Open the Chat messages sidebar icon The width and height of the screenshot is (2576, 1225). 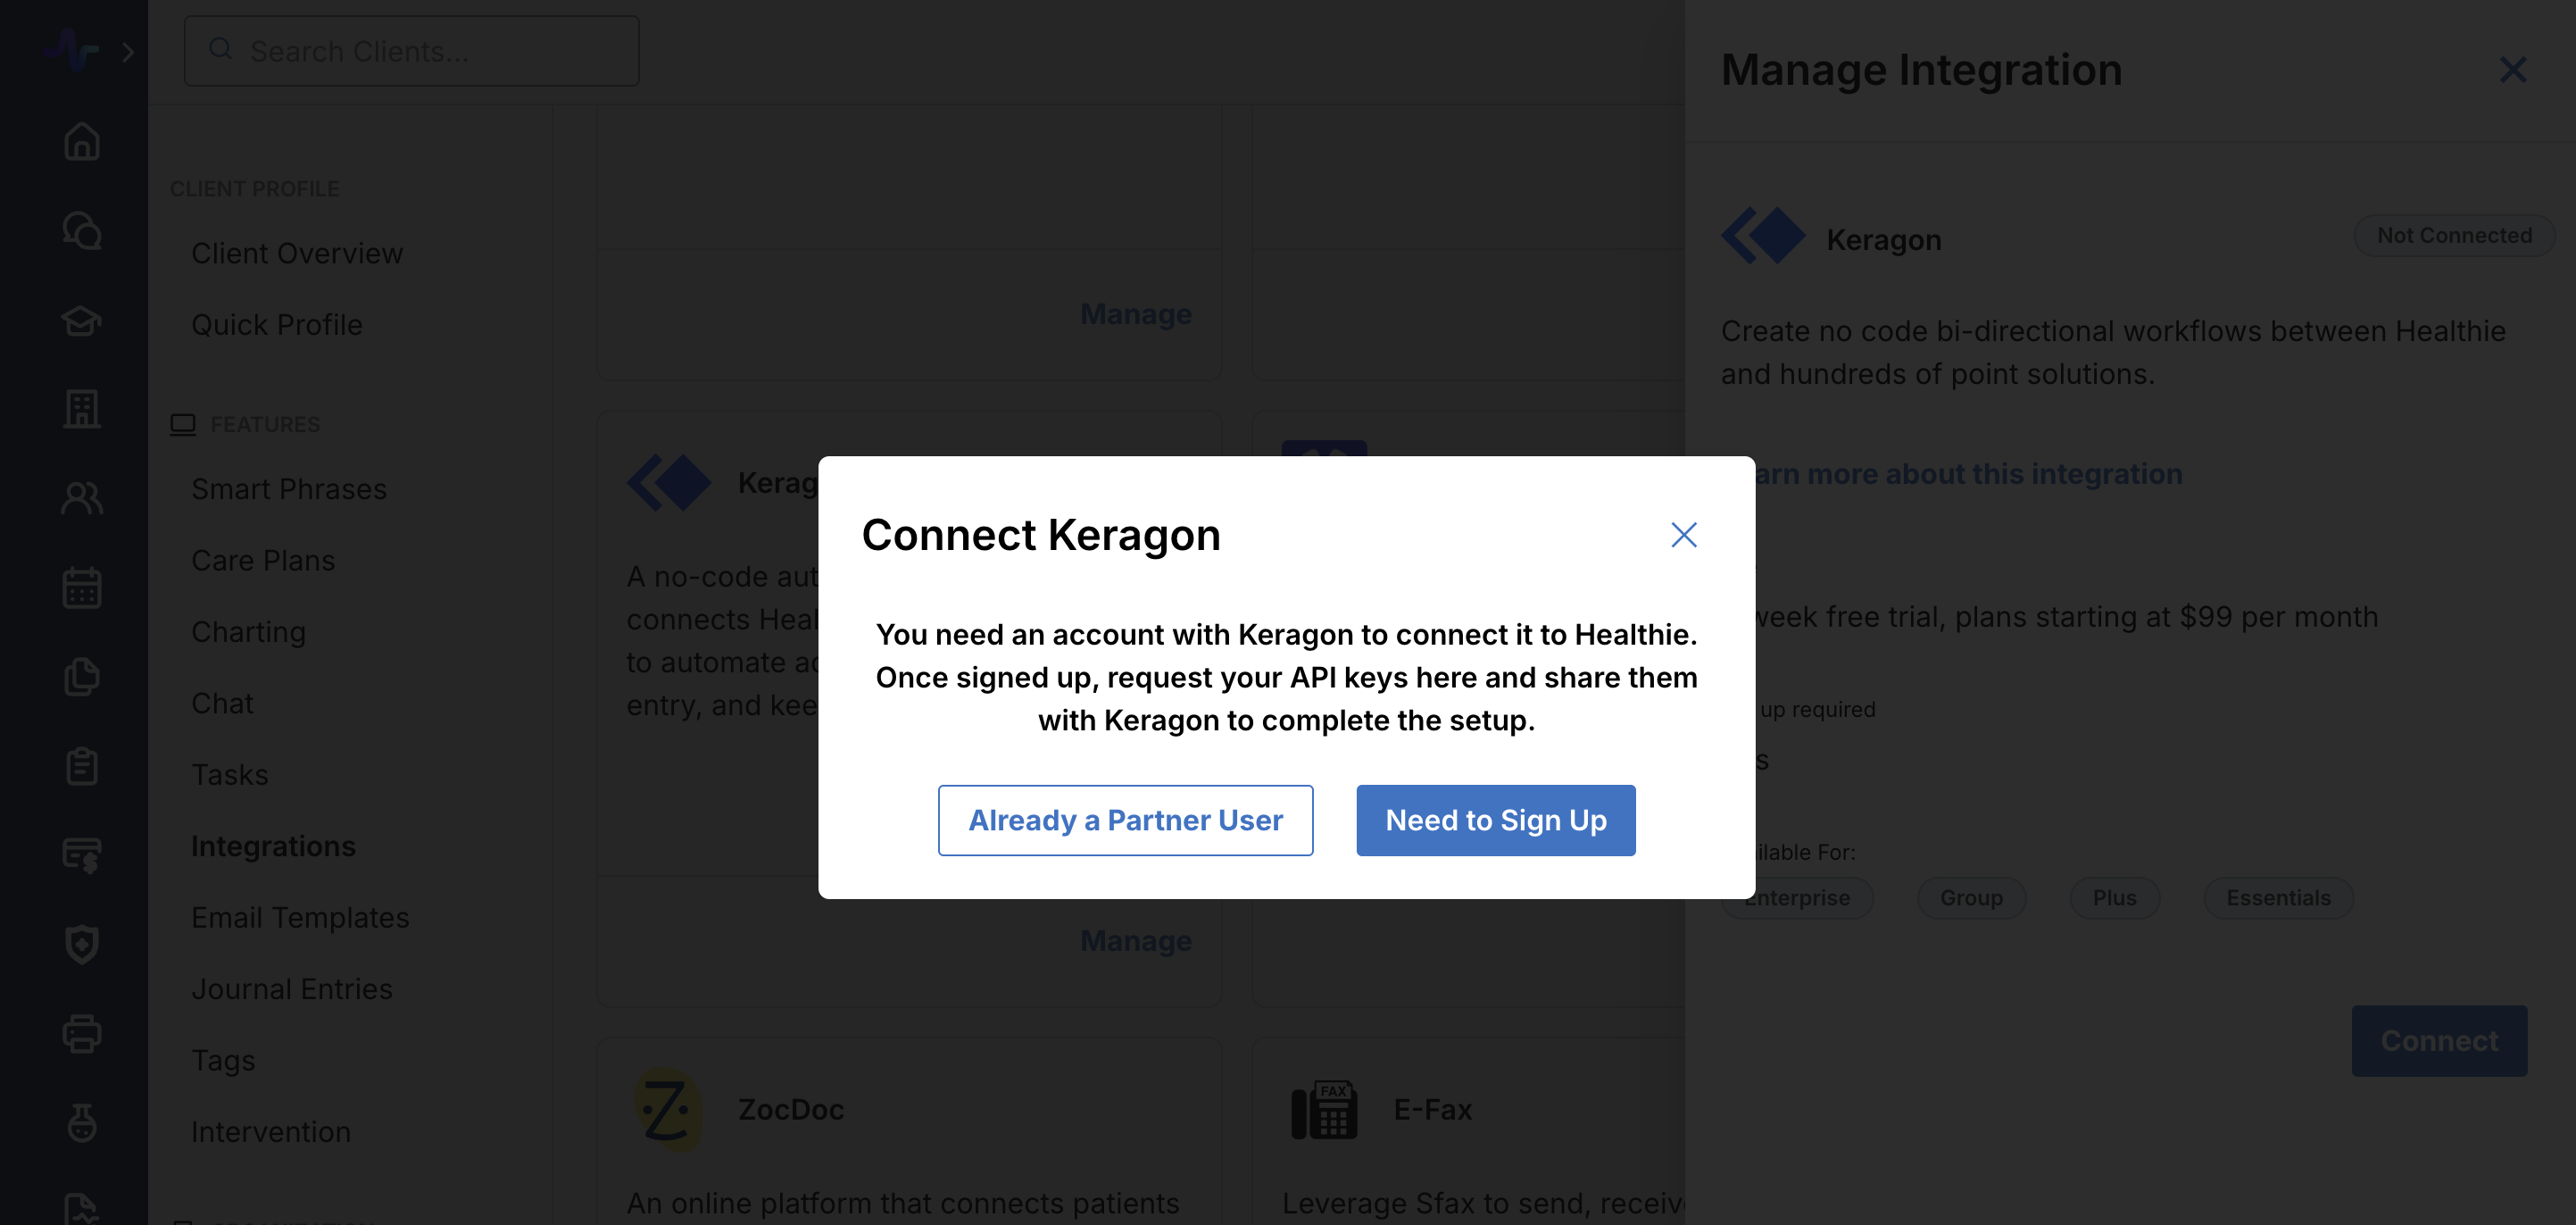(81, 231)
